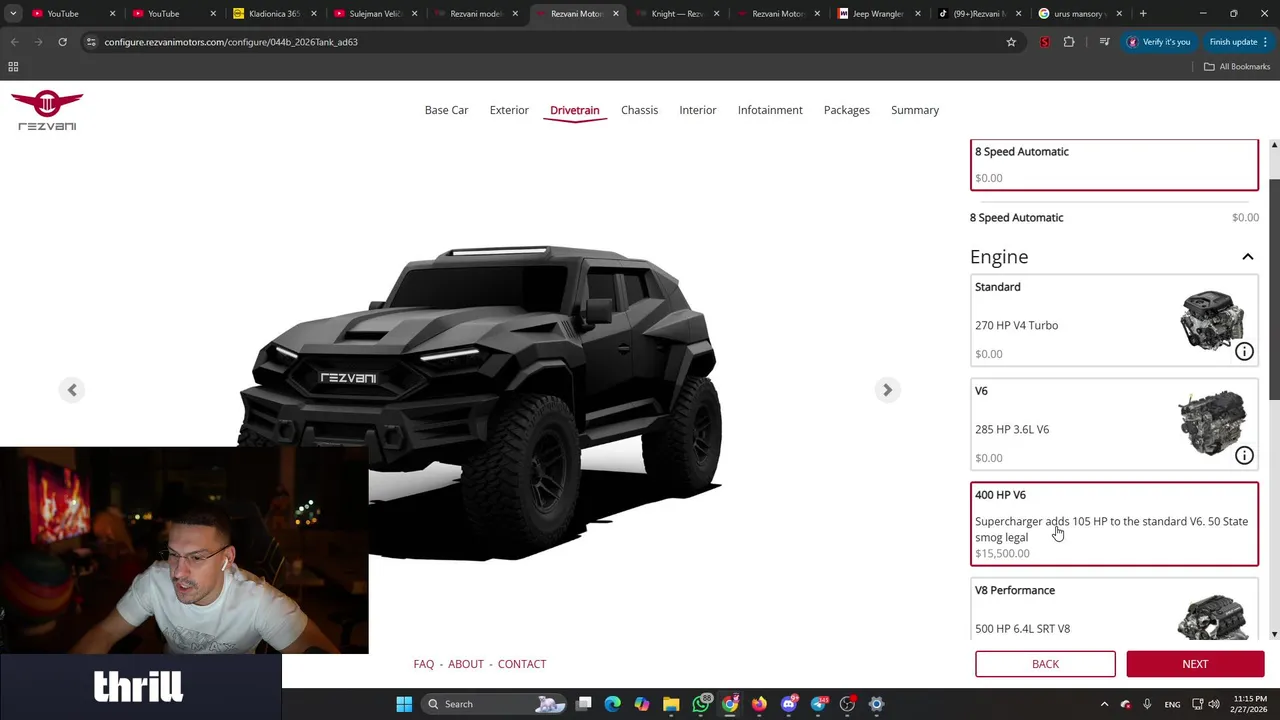Select the V8 Performance 500 HP engine
Image resolution: width=1280 pixels, height=720 pixels.
click(1114, 608)
